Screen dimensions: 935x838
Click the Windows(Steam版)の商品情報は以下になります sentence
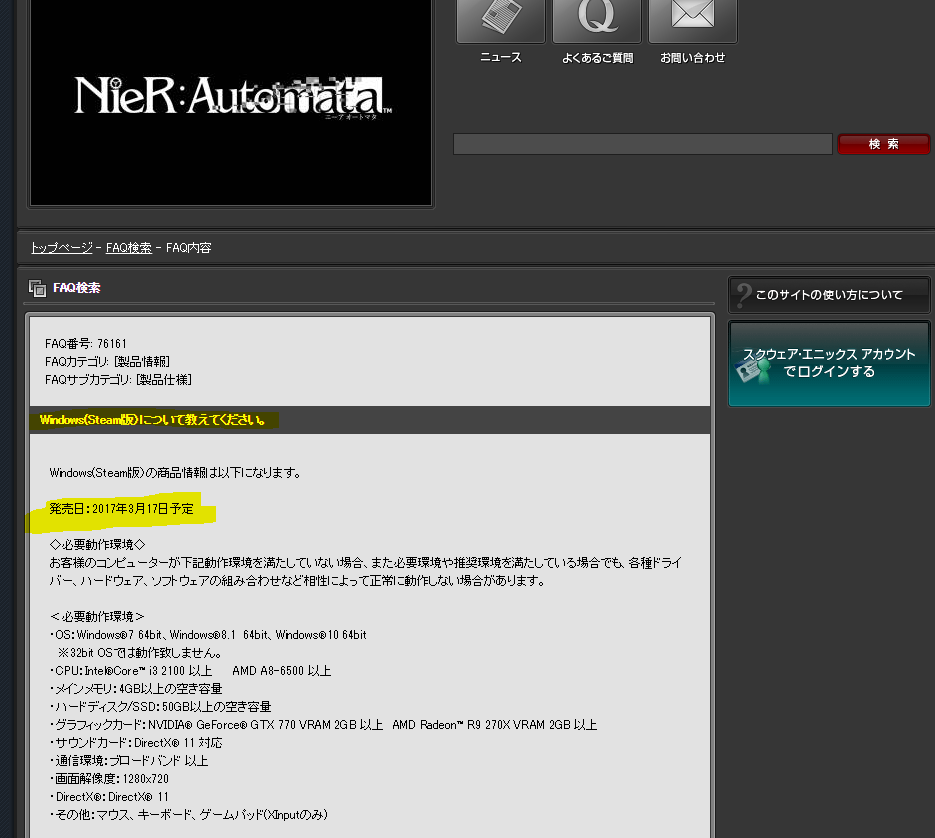(x=175, y=473)
